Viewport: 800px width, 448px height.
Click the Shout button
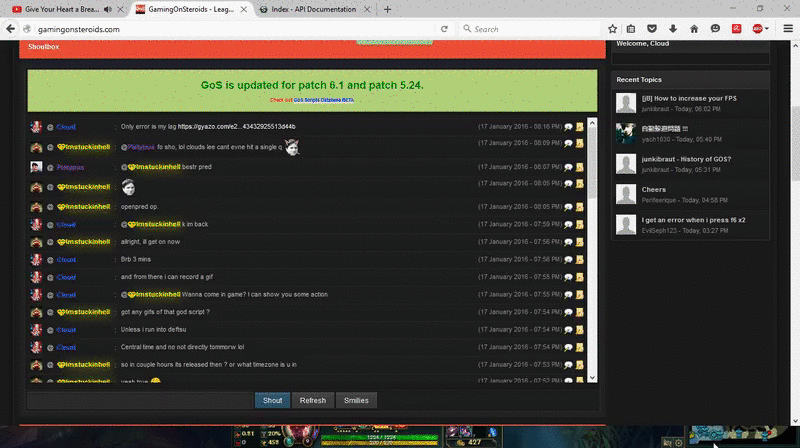(x=272, y=401)
